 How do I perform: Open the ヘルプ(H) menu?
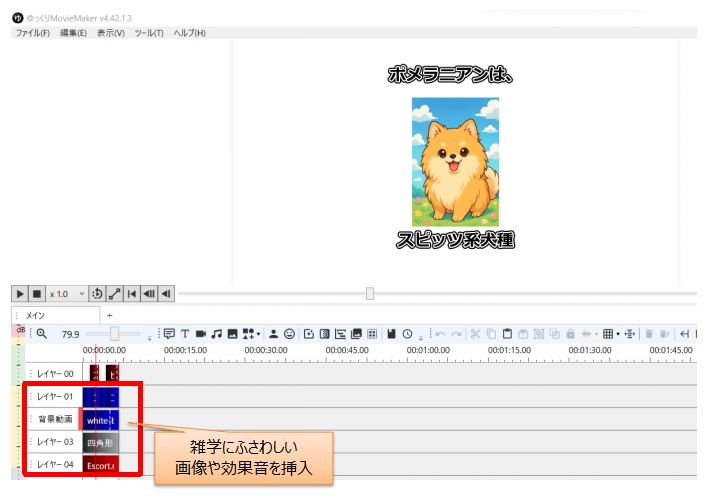pos(190,33)
